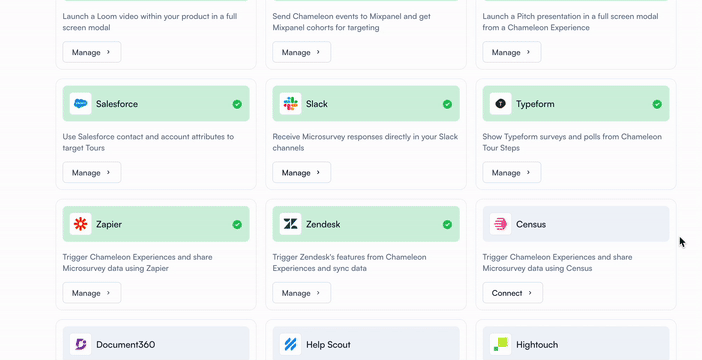Click Zendesk green connected checkmark

coord(447,225)
